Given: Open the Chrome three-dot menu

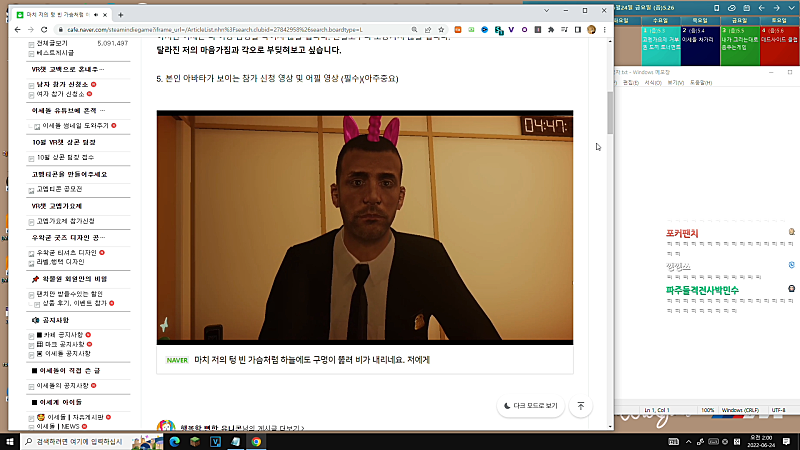Looking at the screenshot, I should (605, 30).
